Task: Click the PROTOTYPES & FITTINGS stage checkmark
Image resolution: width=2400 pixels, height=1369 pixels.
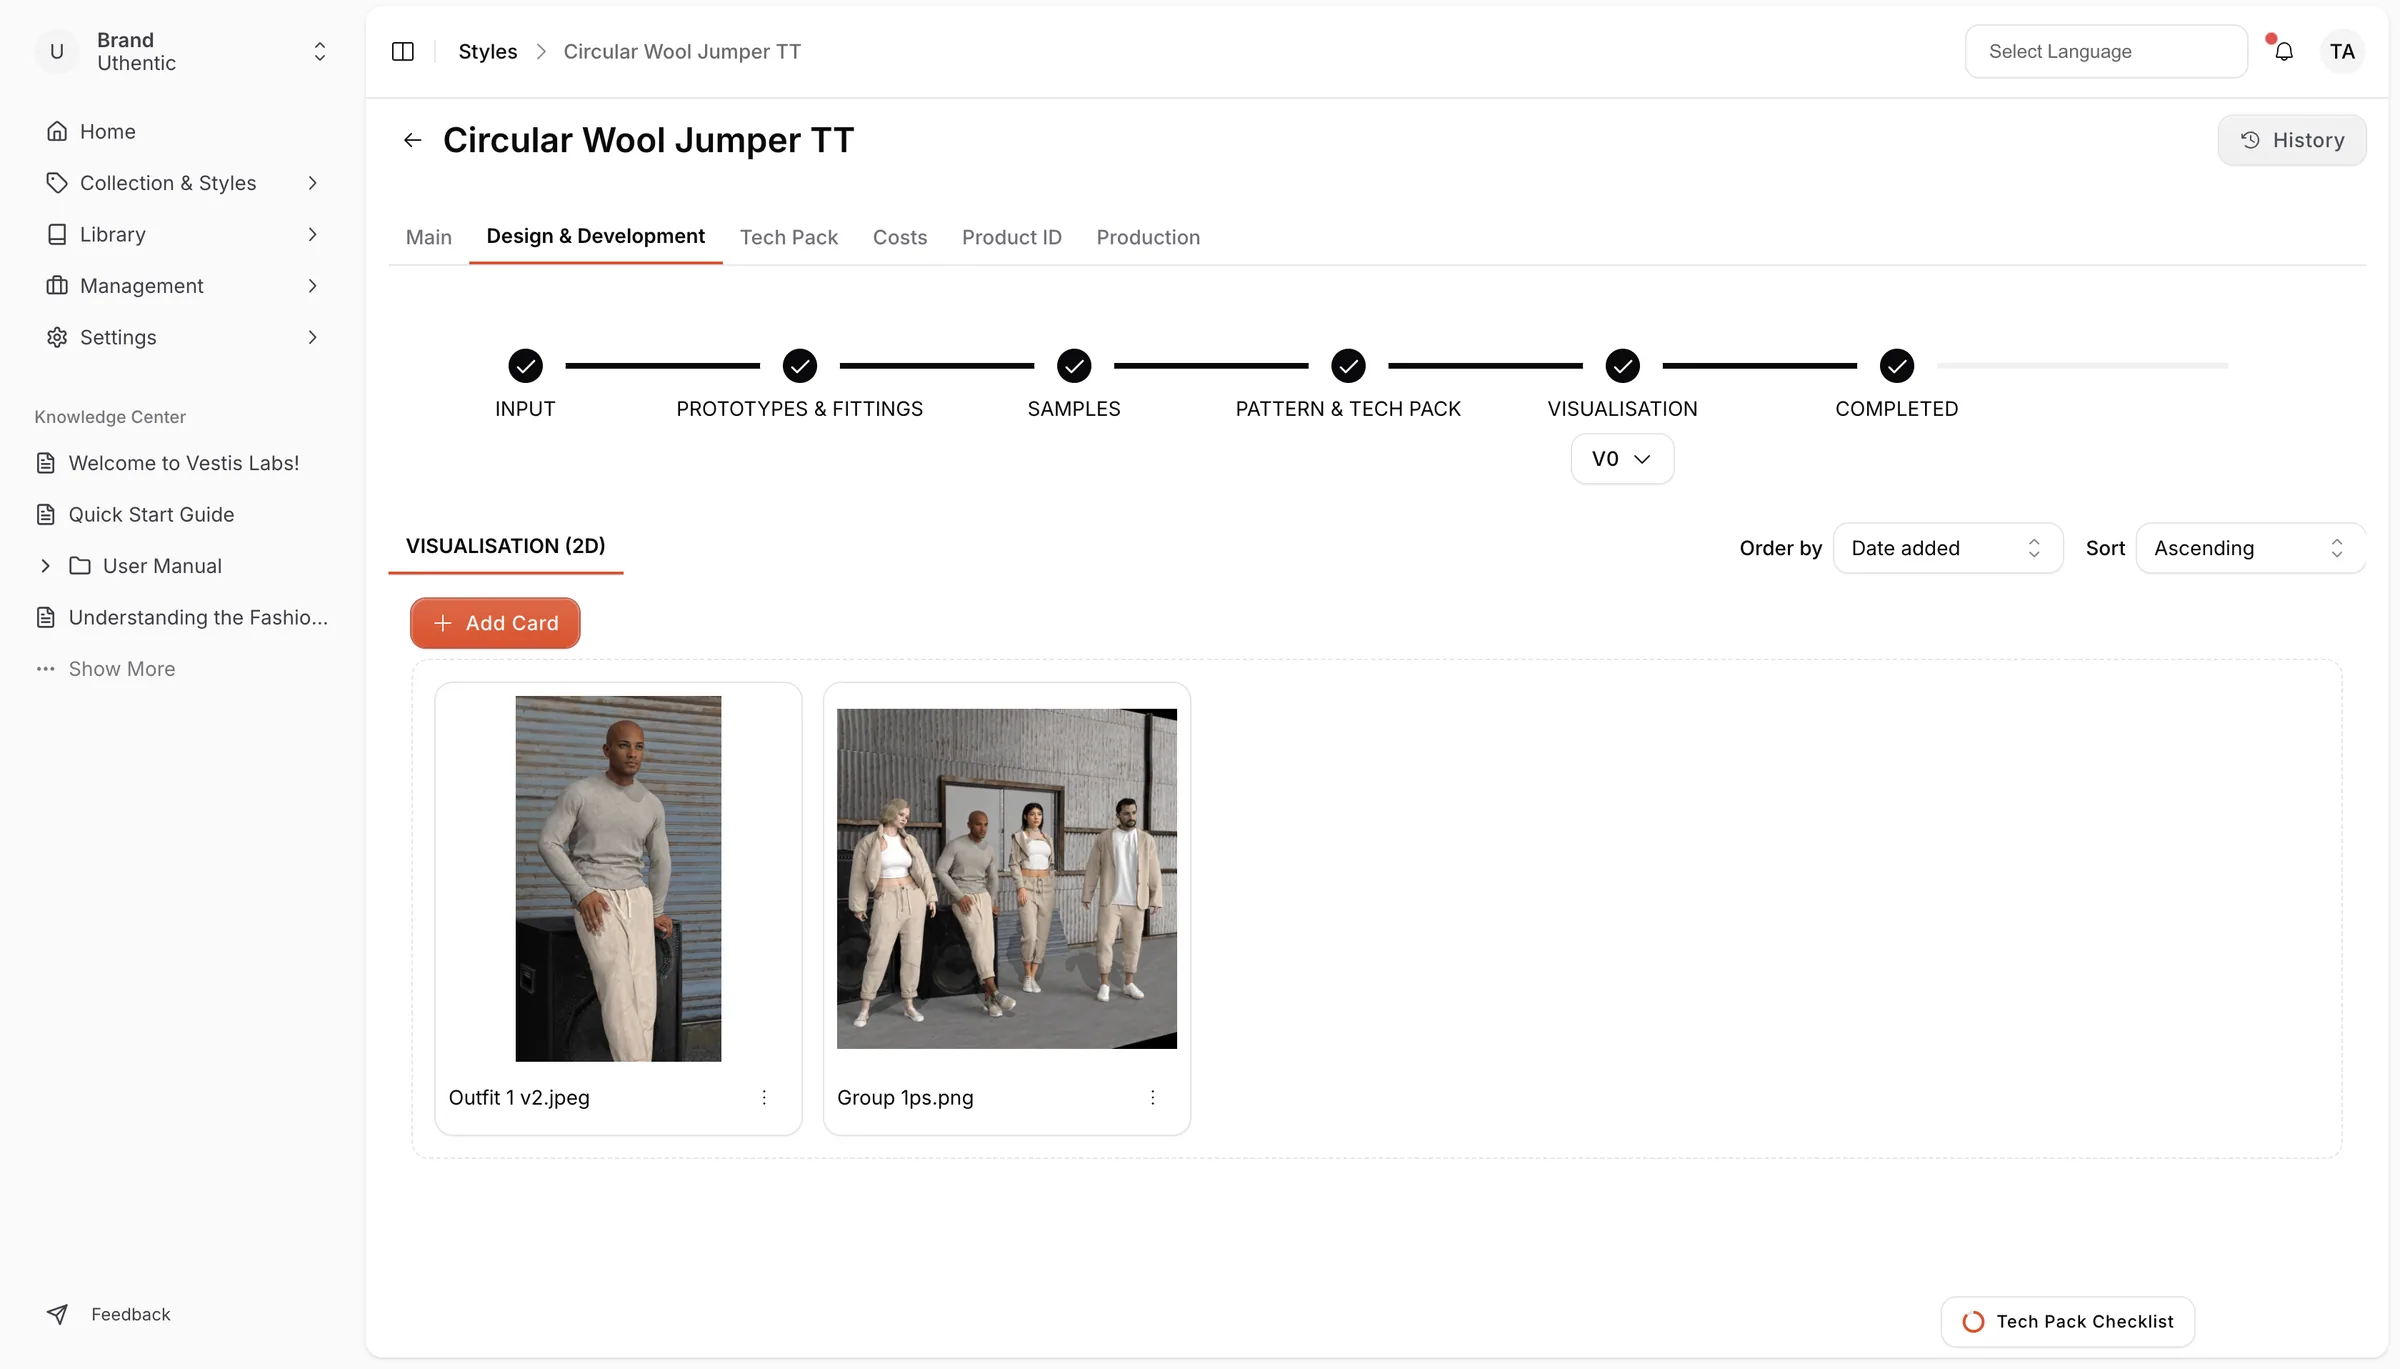Action: pos(800,366)
